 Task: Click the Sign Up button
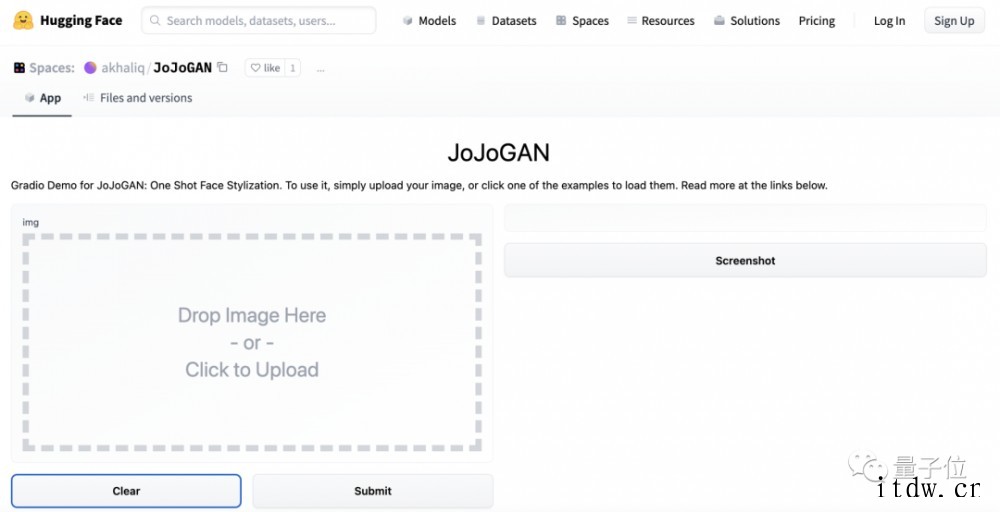click(954, 20)
